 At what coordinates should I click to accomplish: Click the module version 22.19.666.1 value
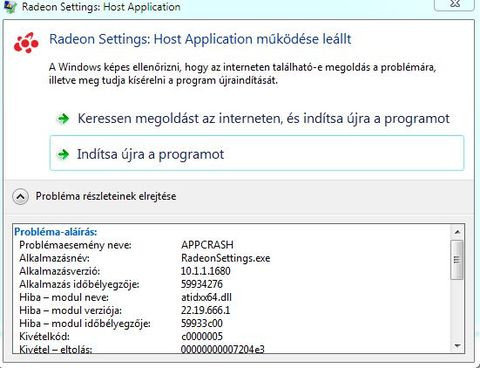(x=206, y=310)
